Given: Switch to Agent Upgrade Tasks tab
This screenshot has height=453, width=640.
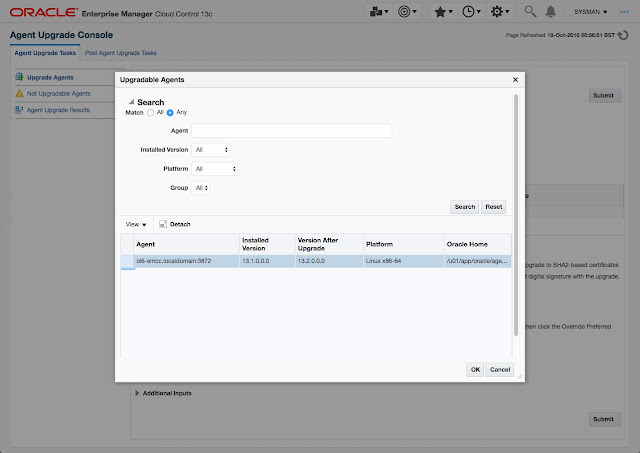Looking at the screenshot, I should (45, 53).
